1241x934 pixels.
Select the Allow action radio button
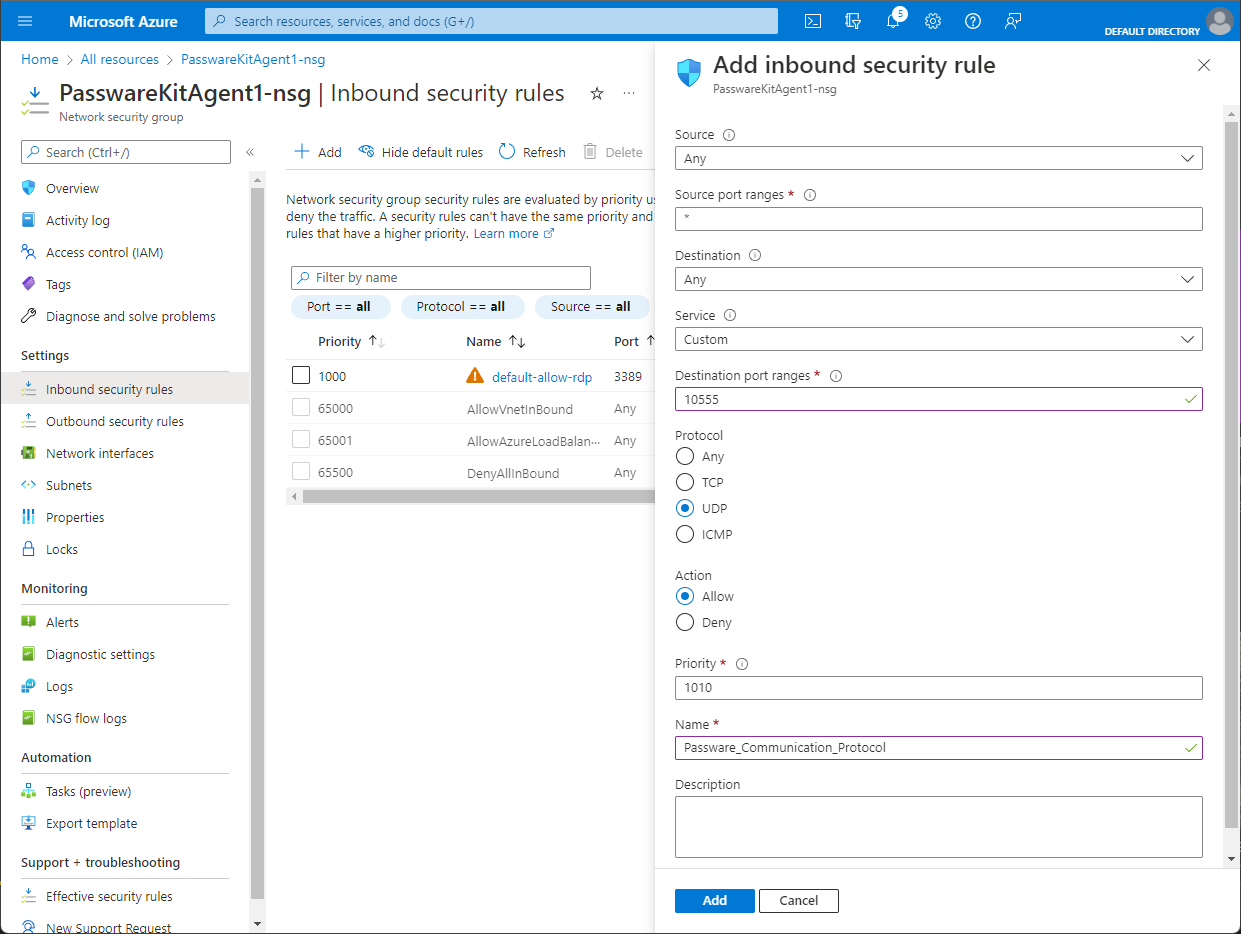[685, 596]
